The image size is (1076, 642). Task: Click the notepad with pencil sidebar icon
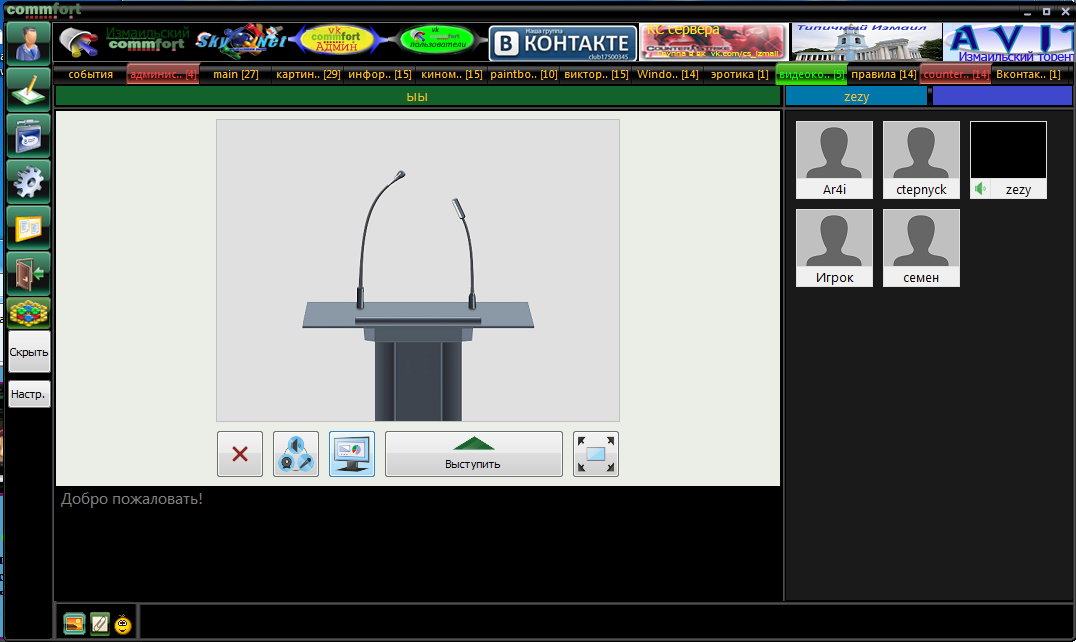(x=29, y=89)
